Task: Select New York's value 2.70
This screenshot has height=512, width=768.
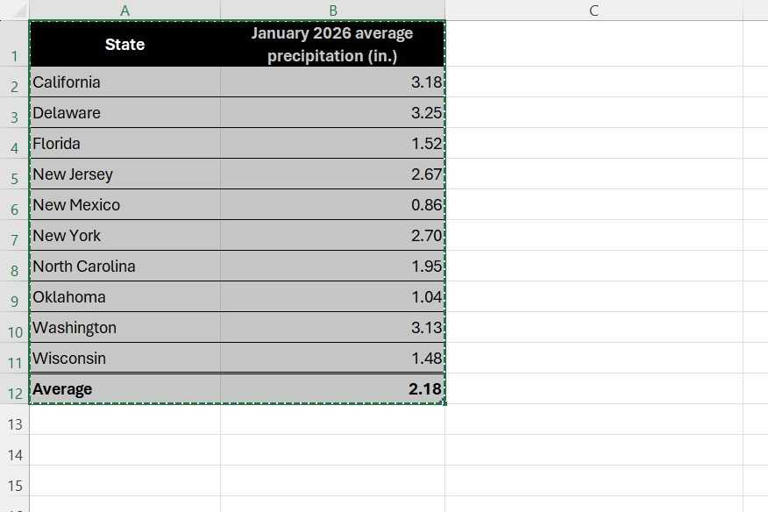Action: coord(333,236)
